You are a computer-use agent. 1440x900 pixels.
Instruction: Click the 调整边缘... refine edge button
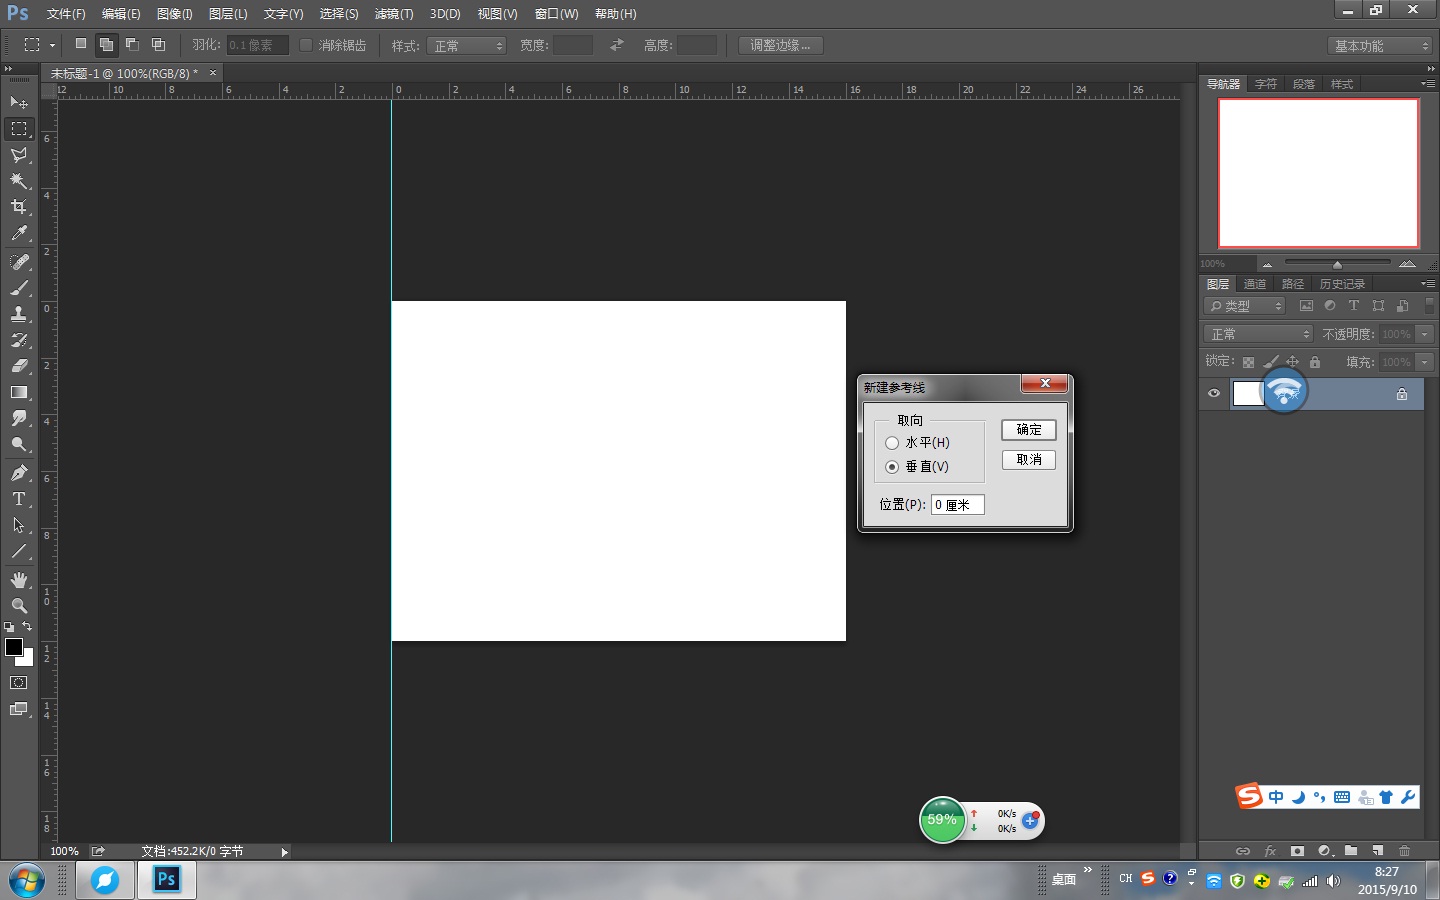click(x=781, y=45)
